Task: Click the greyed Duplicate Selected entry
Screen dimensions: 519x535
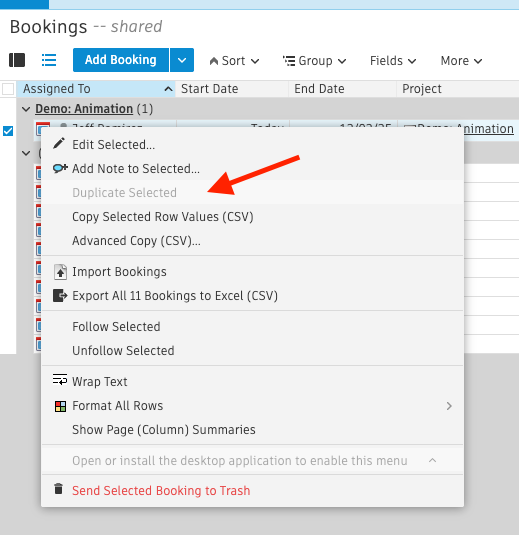Action: point(252,192)
